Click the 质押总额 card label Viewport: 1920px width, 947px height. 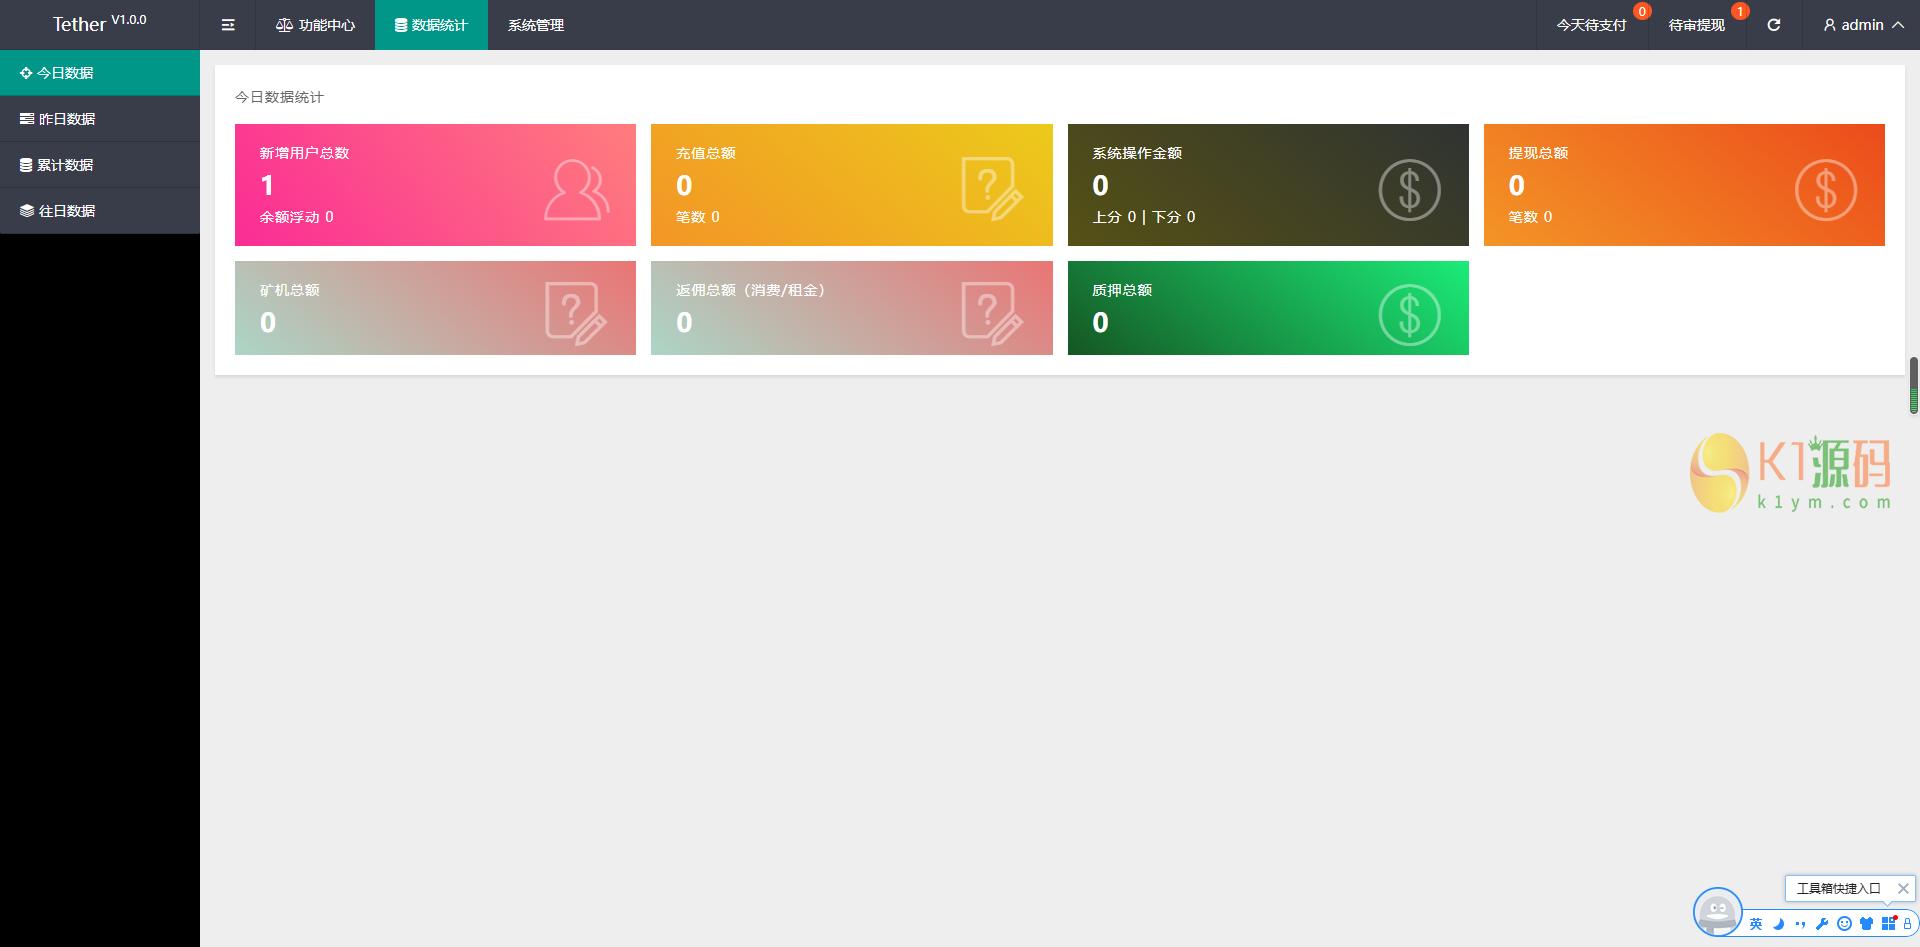[1122, 290]
